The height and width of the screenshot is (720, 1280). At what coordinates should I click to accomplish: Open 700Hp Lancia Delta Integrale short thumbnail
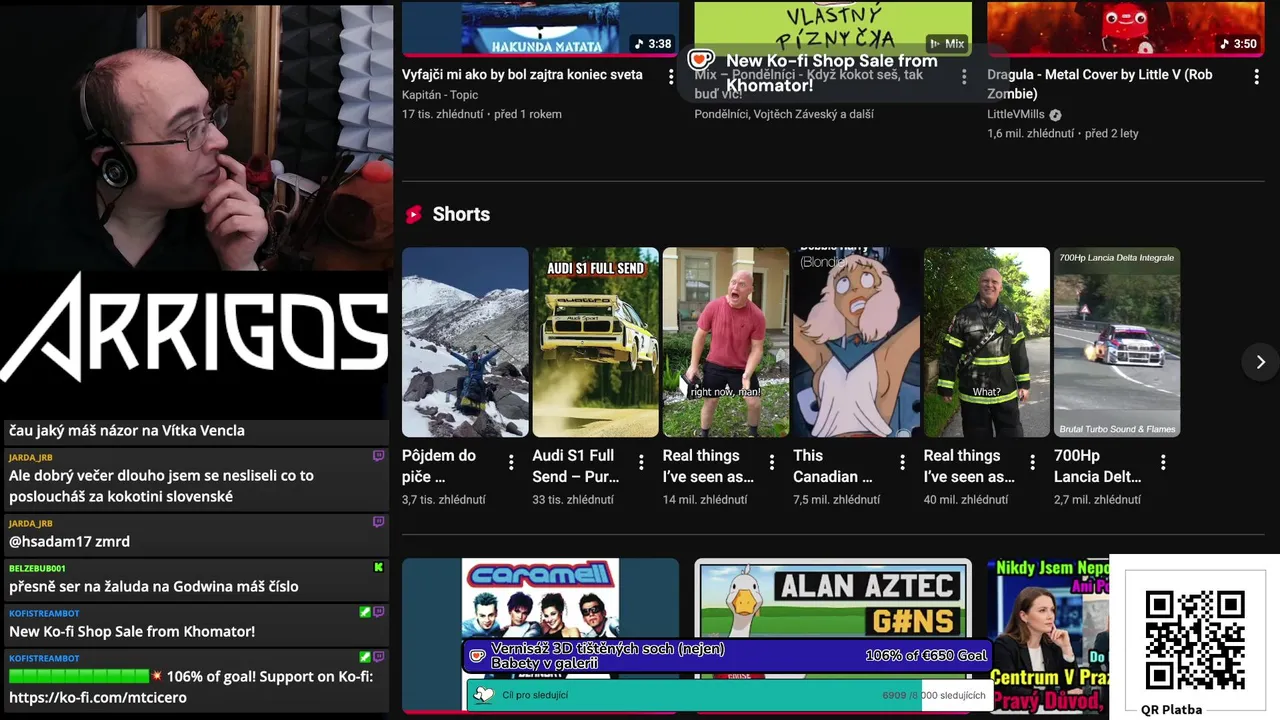tap(1117, 342)
